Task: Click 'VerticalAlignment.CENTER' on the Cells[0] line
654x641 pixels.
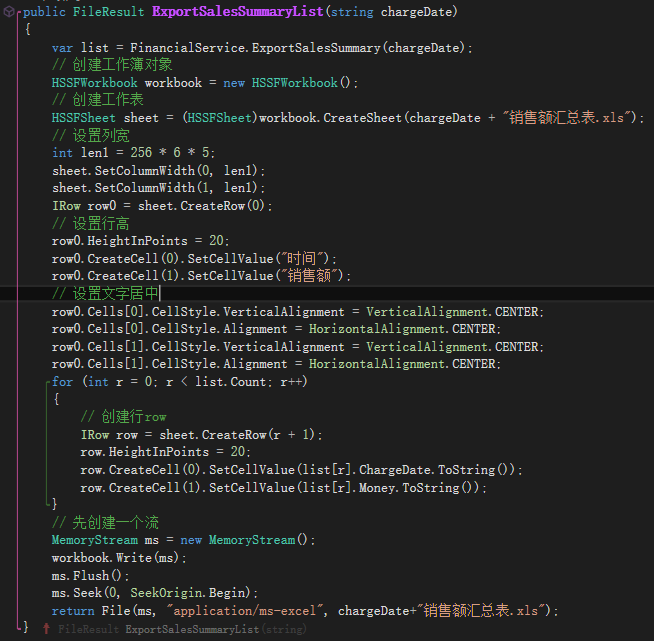Action: (453, 312)
